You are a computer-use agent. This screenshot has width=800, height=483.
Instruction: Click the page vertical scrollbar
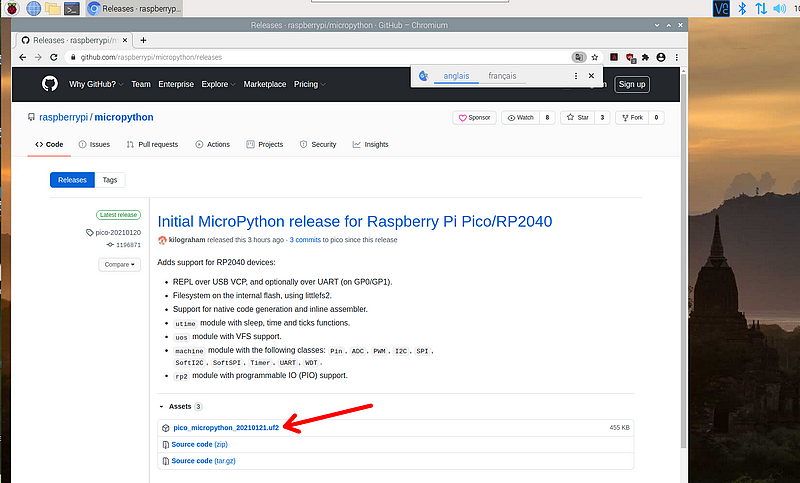point(684,260)
